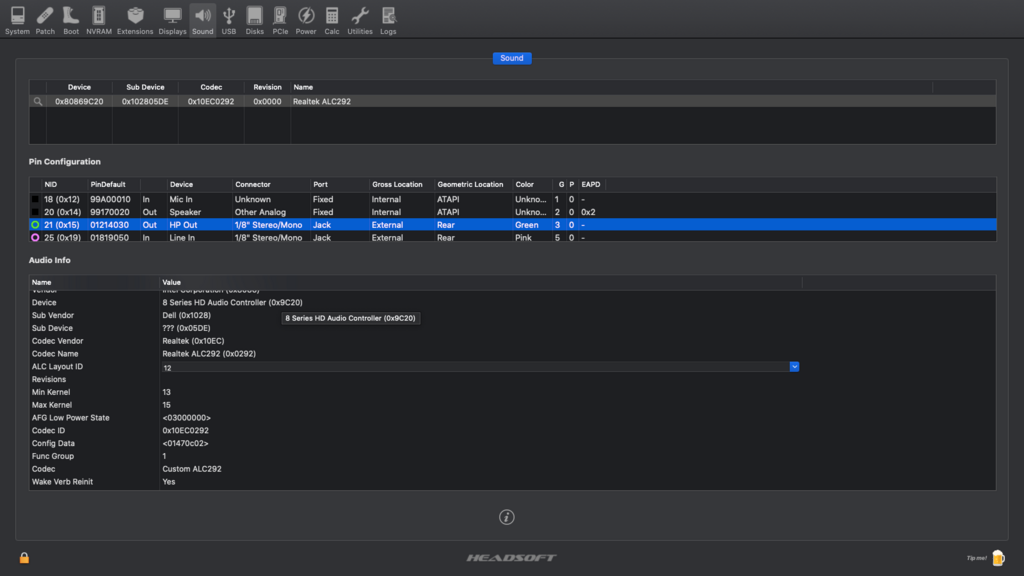Open the Disks section

pyautogui.click(x=255, y=19)
